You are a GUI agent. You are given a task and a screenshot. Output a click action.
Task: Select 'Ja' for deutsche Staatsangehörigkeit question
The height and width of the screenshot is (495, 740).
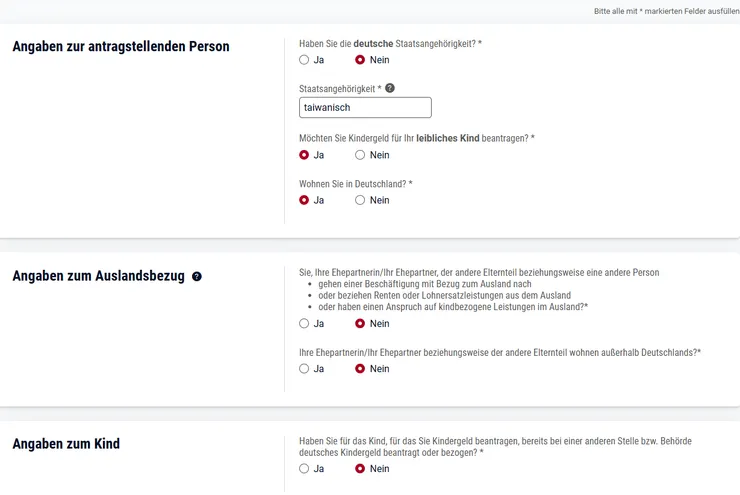304,60
